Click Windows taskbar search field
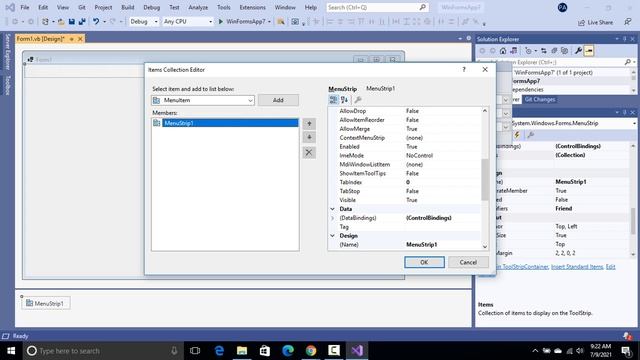The height and width of the screenshot is (360, 640). (103, 351)
